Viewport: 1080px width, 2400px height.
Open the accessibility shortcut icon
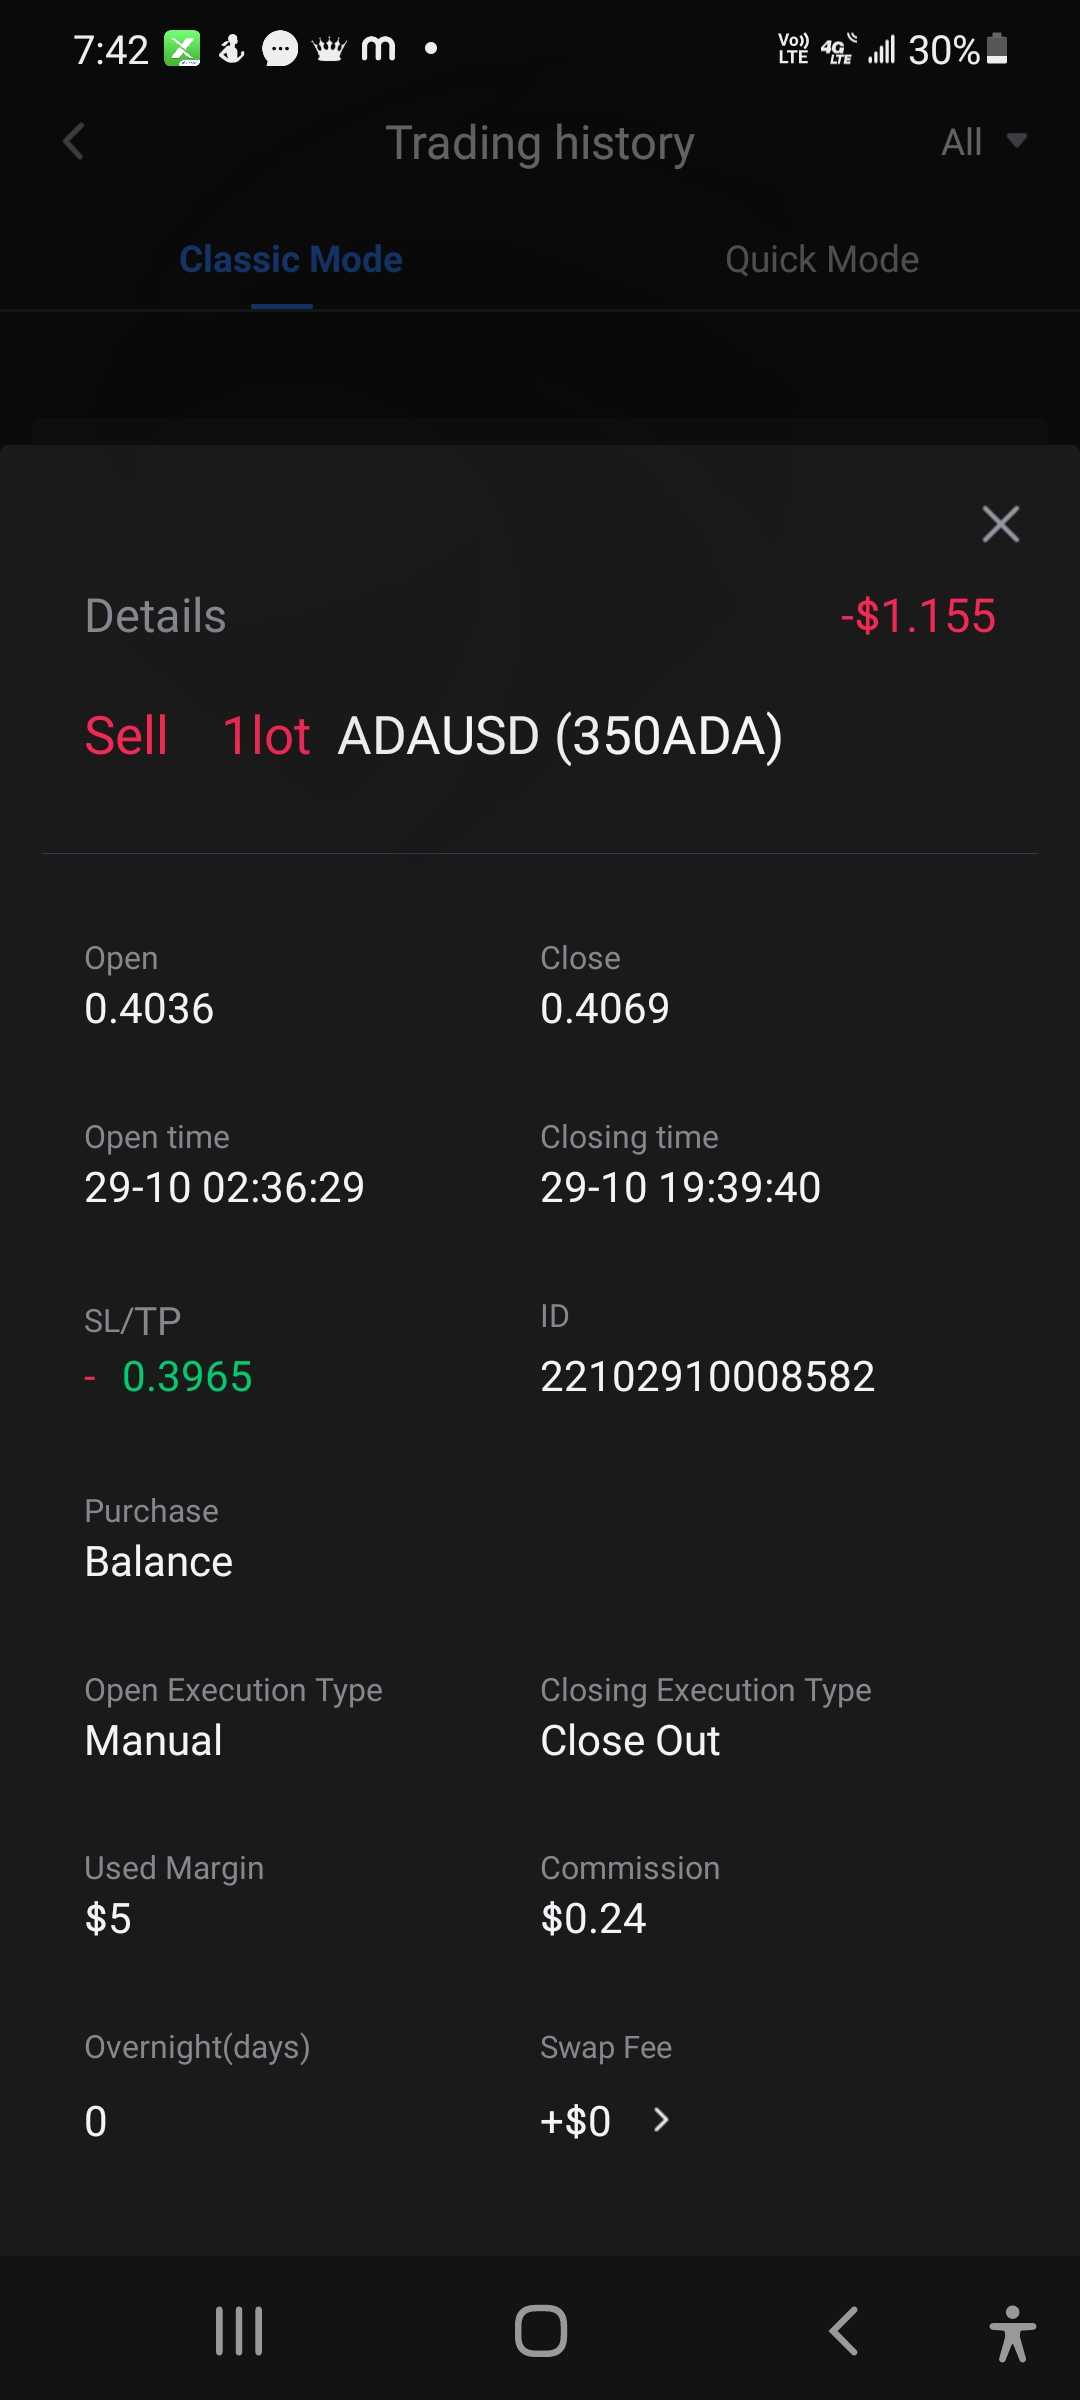point(1012,2333)
